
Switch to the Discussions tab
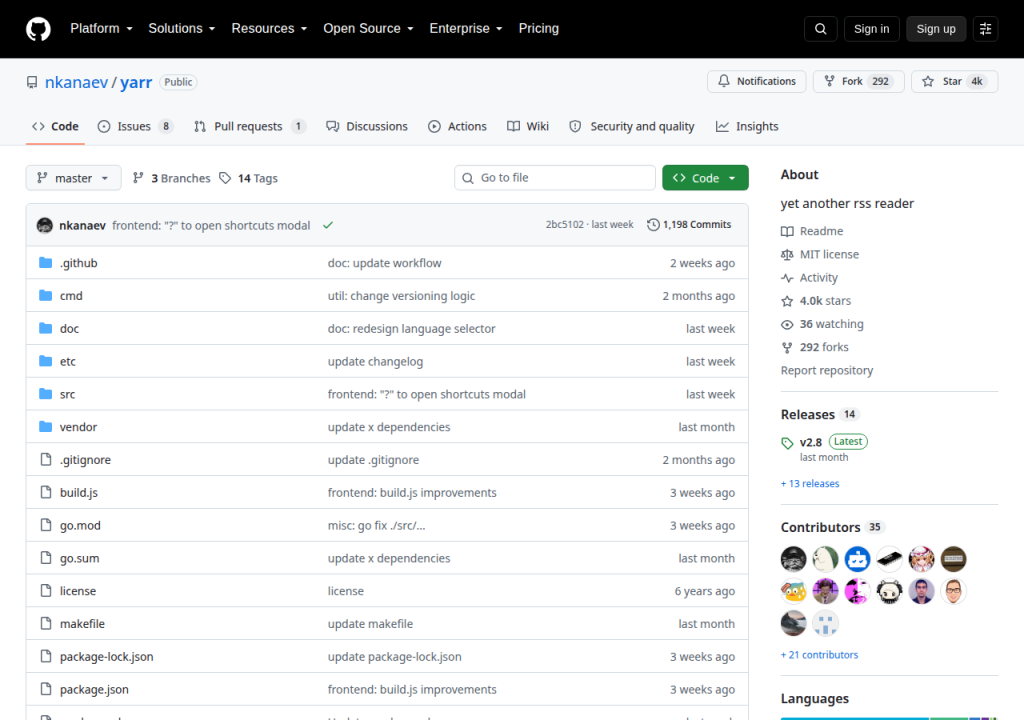pyautogui.click(x=367, y=126)
